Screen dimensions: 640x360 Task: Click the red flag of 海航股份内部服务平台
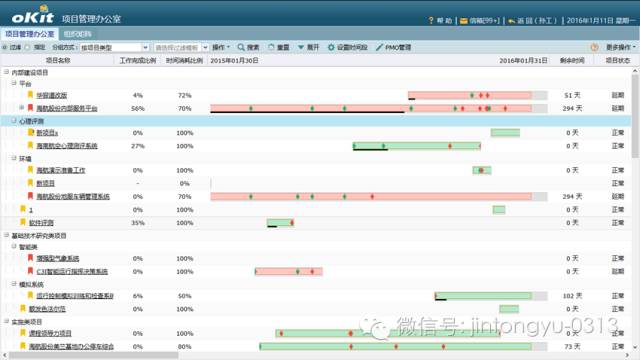pos(30,108)
